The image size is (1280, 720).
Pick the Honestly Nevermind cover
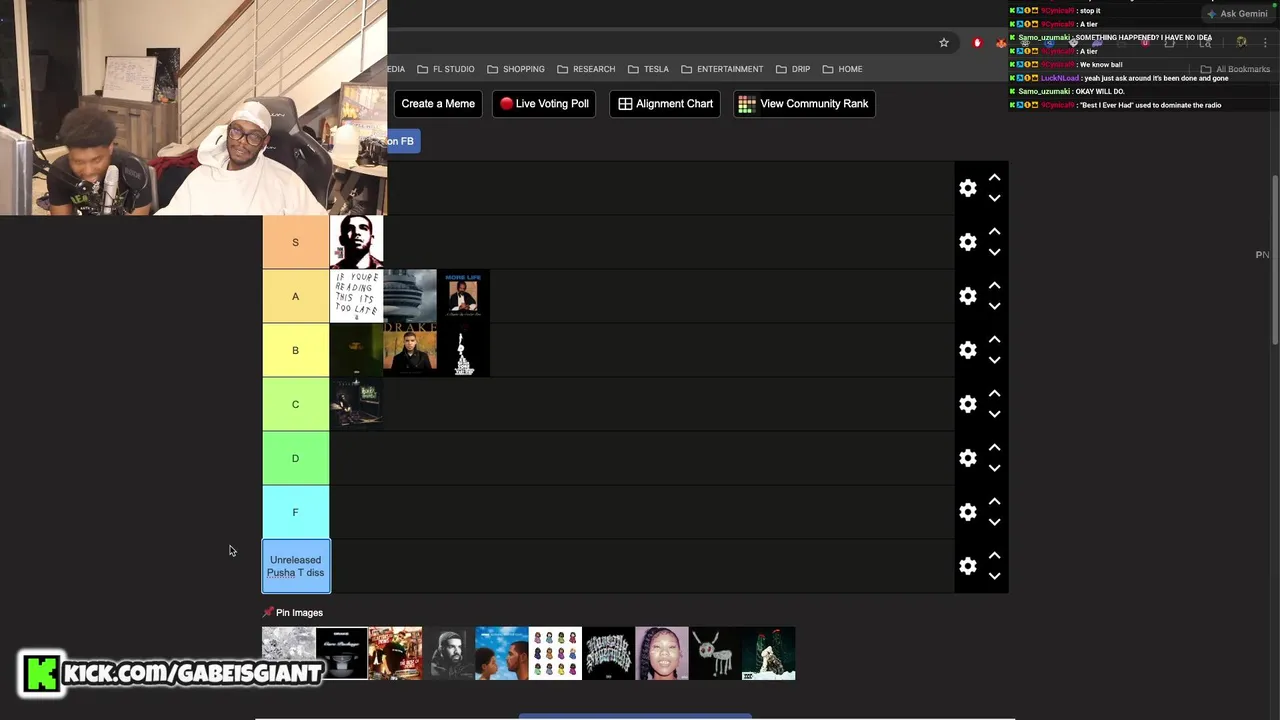pyautogui.click(x=609, y=653)
